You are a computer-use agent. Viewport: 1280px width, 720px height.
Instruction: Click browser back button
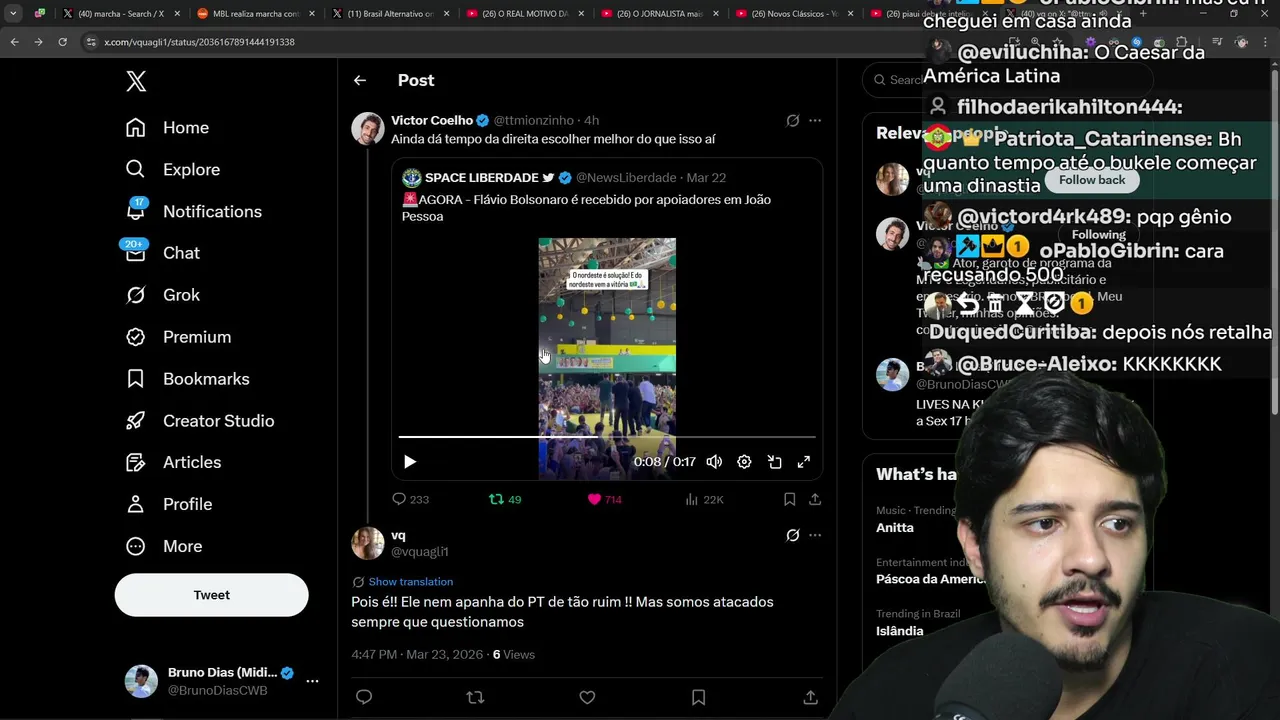coord(14,42)
